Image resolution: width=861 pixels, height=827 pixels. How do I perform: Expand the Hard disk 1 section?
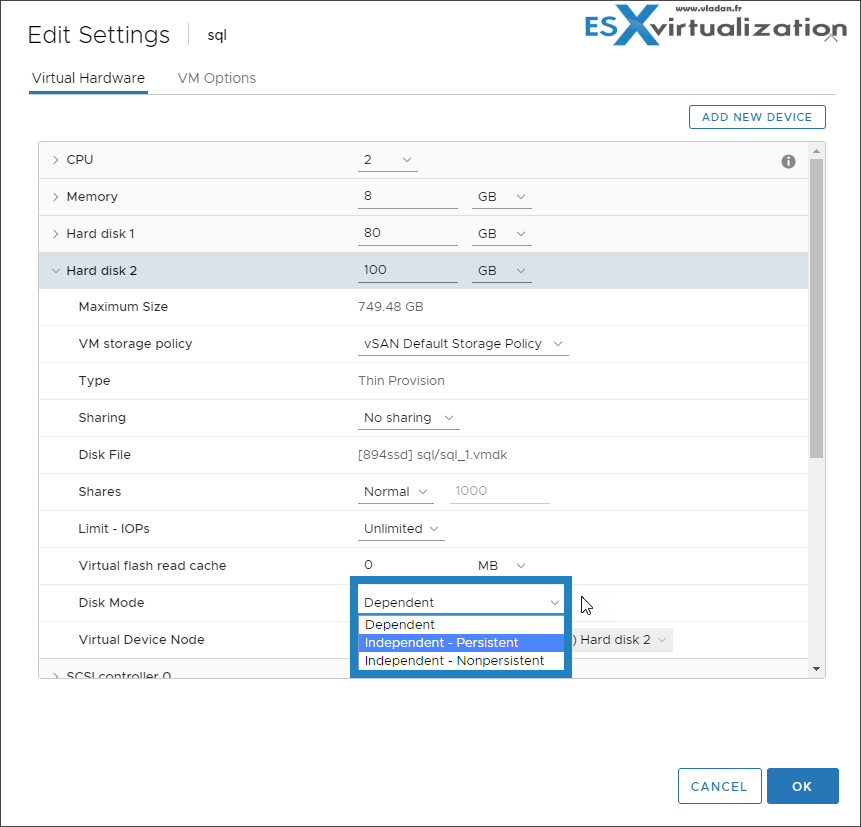[55, 234]
